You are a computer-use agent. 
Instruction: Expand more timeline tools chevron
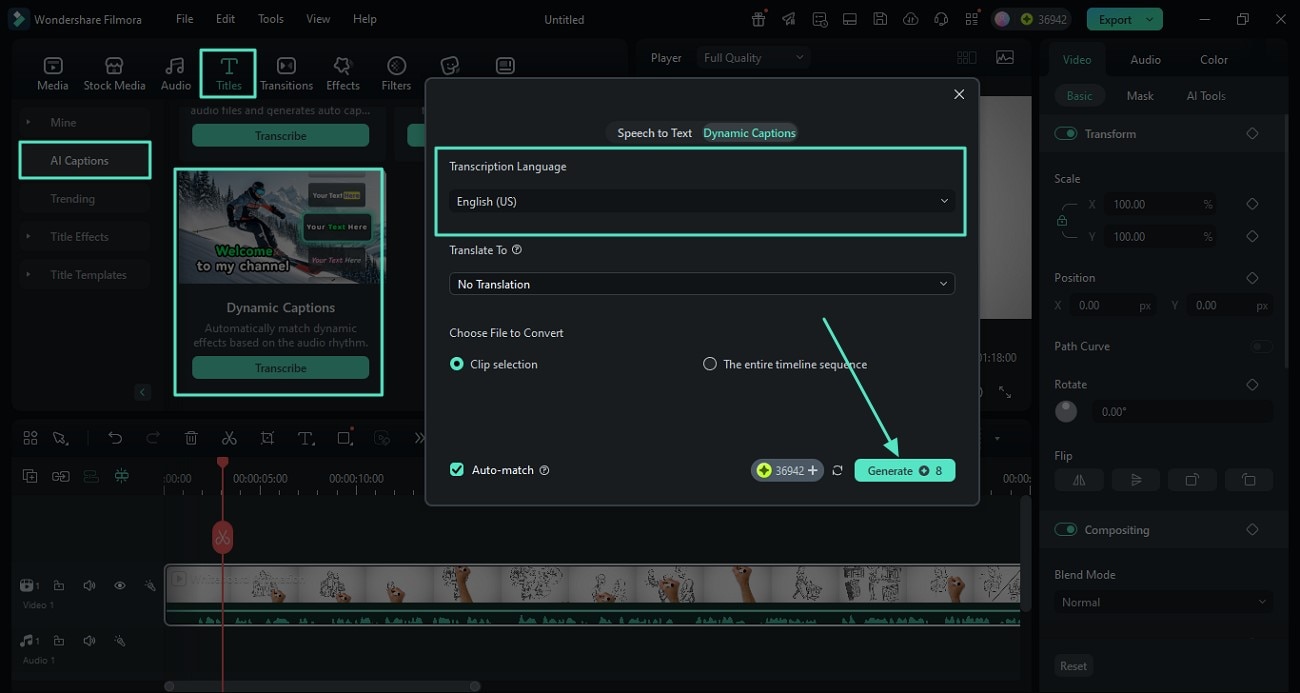tap(419, 438)
